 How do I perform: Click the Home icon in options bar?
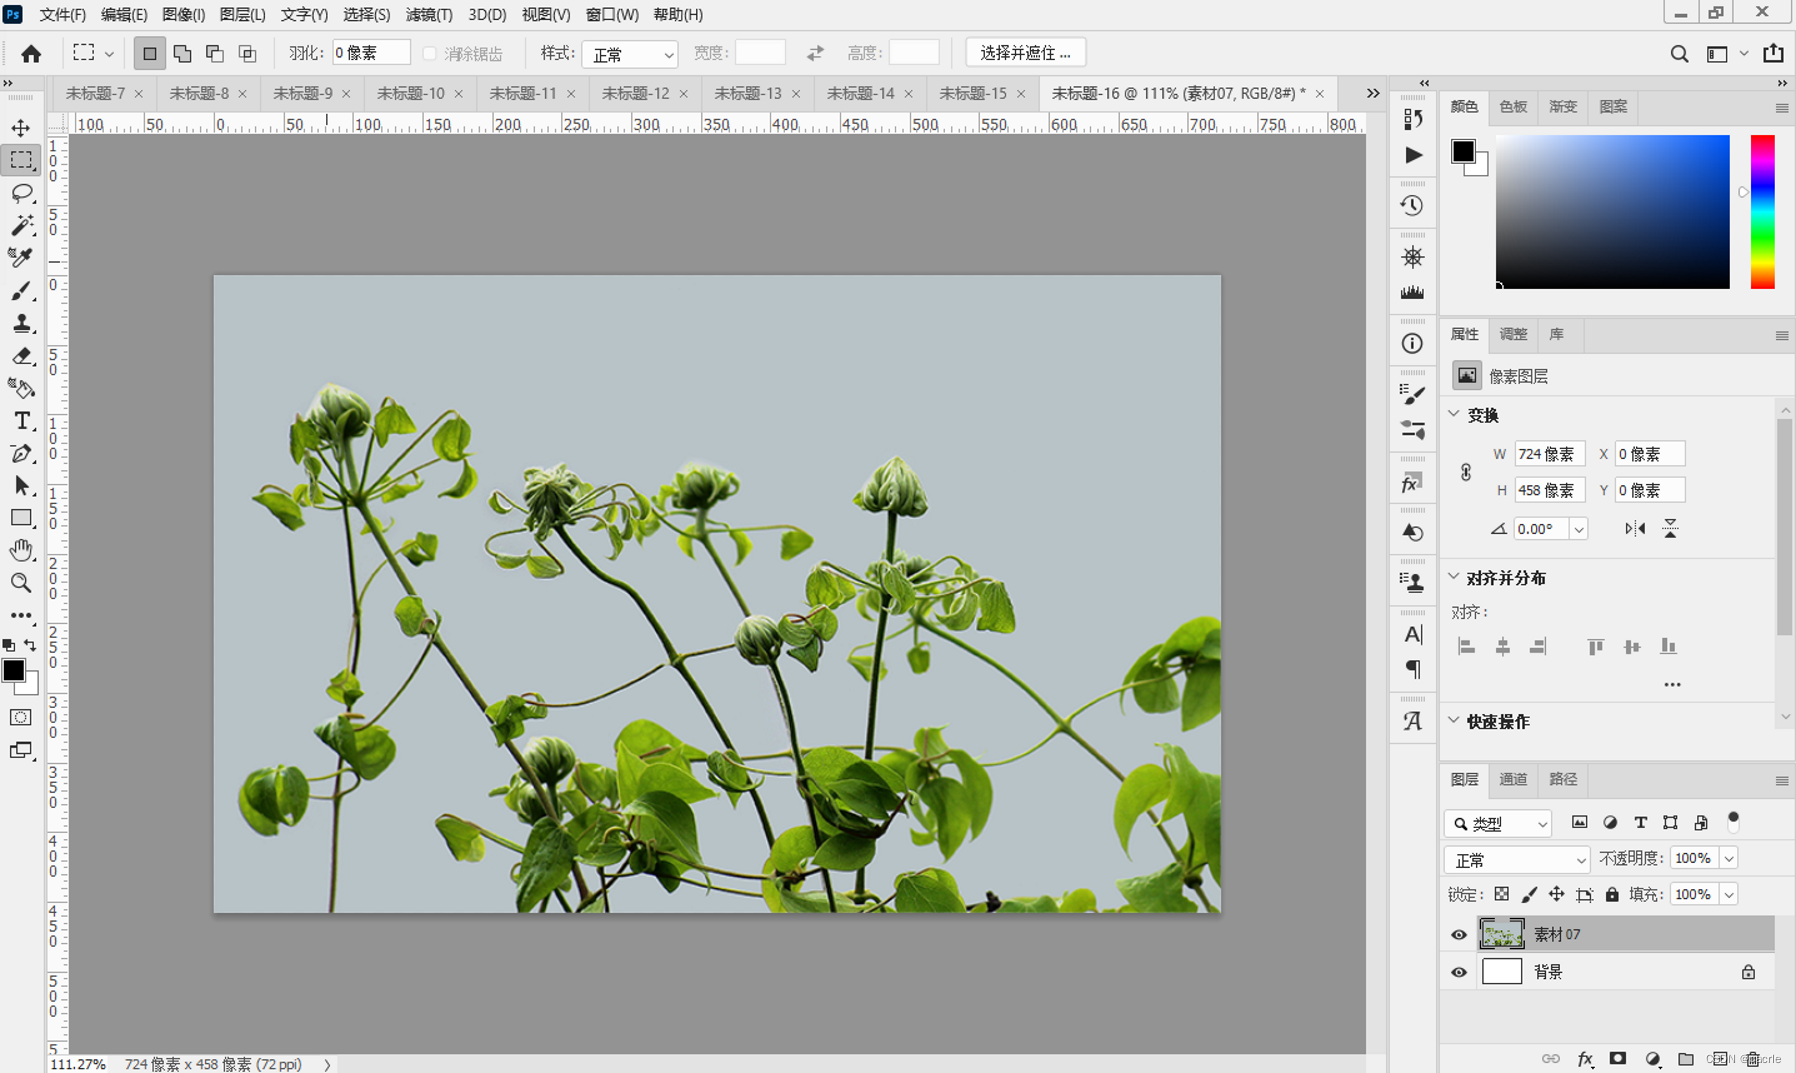[x=31, y=53]
